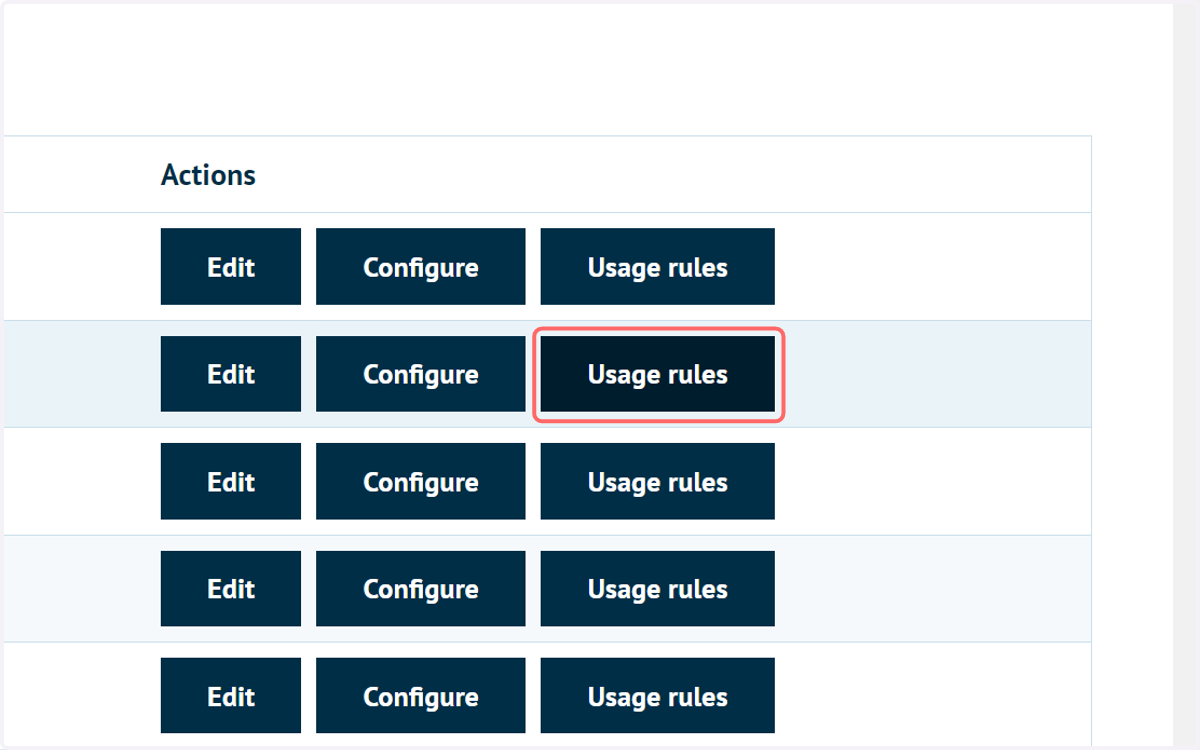Open Usage rules in the third table row
Viewport: 1200px width, 750px height.
658,482
